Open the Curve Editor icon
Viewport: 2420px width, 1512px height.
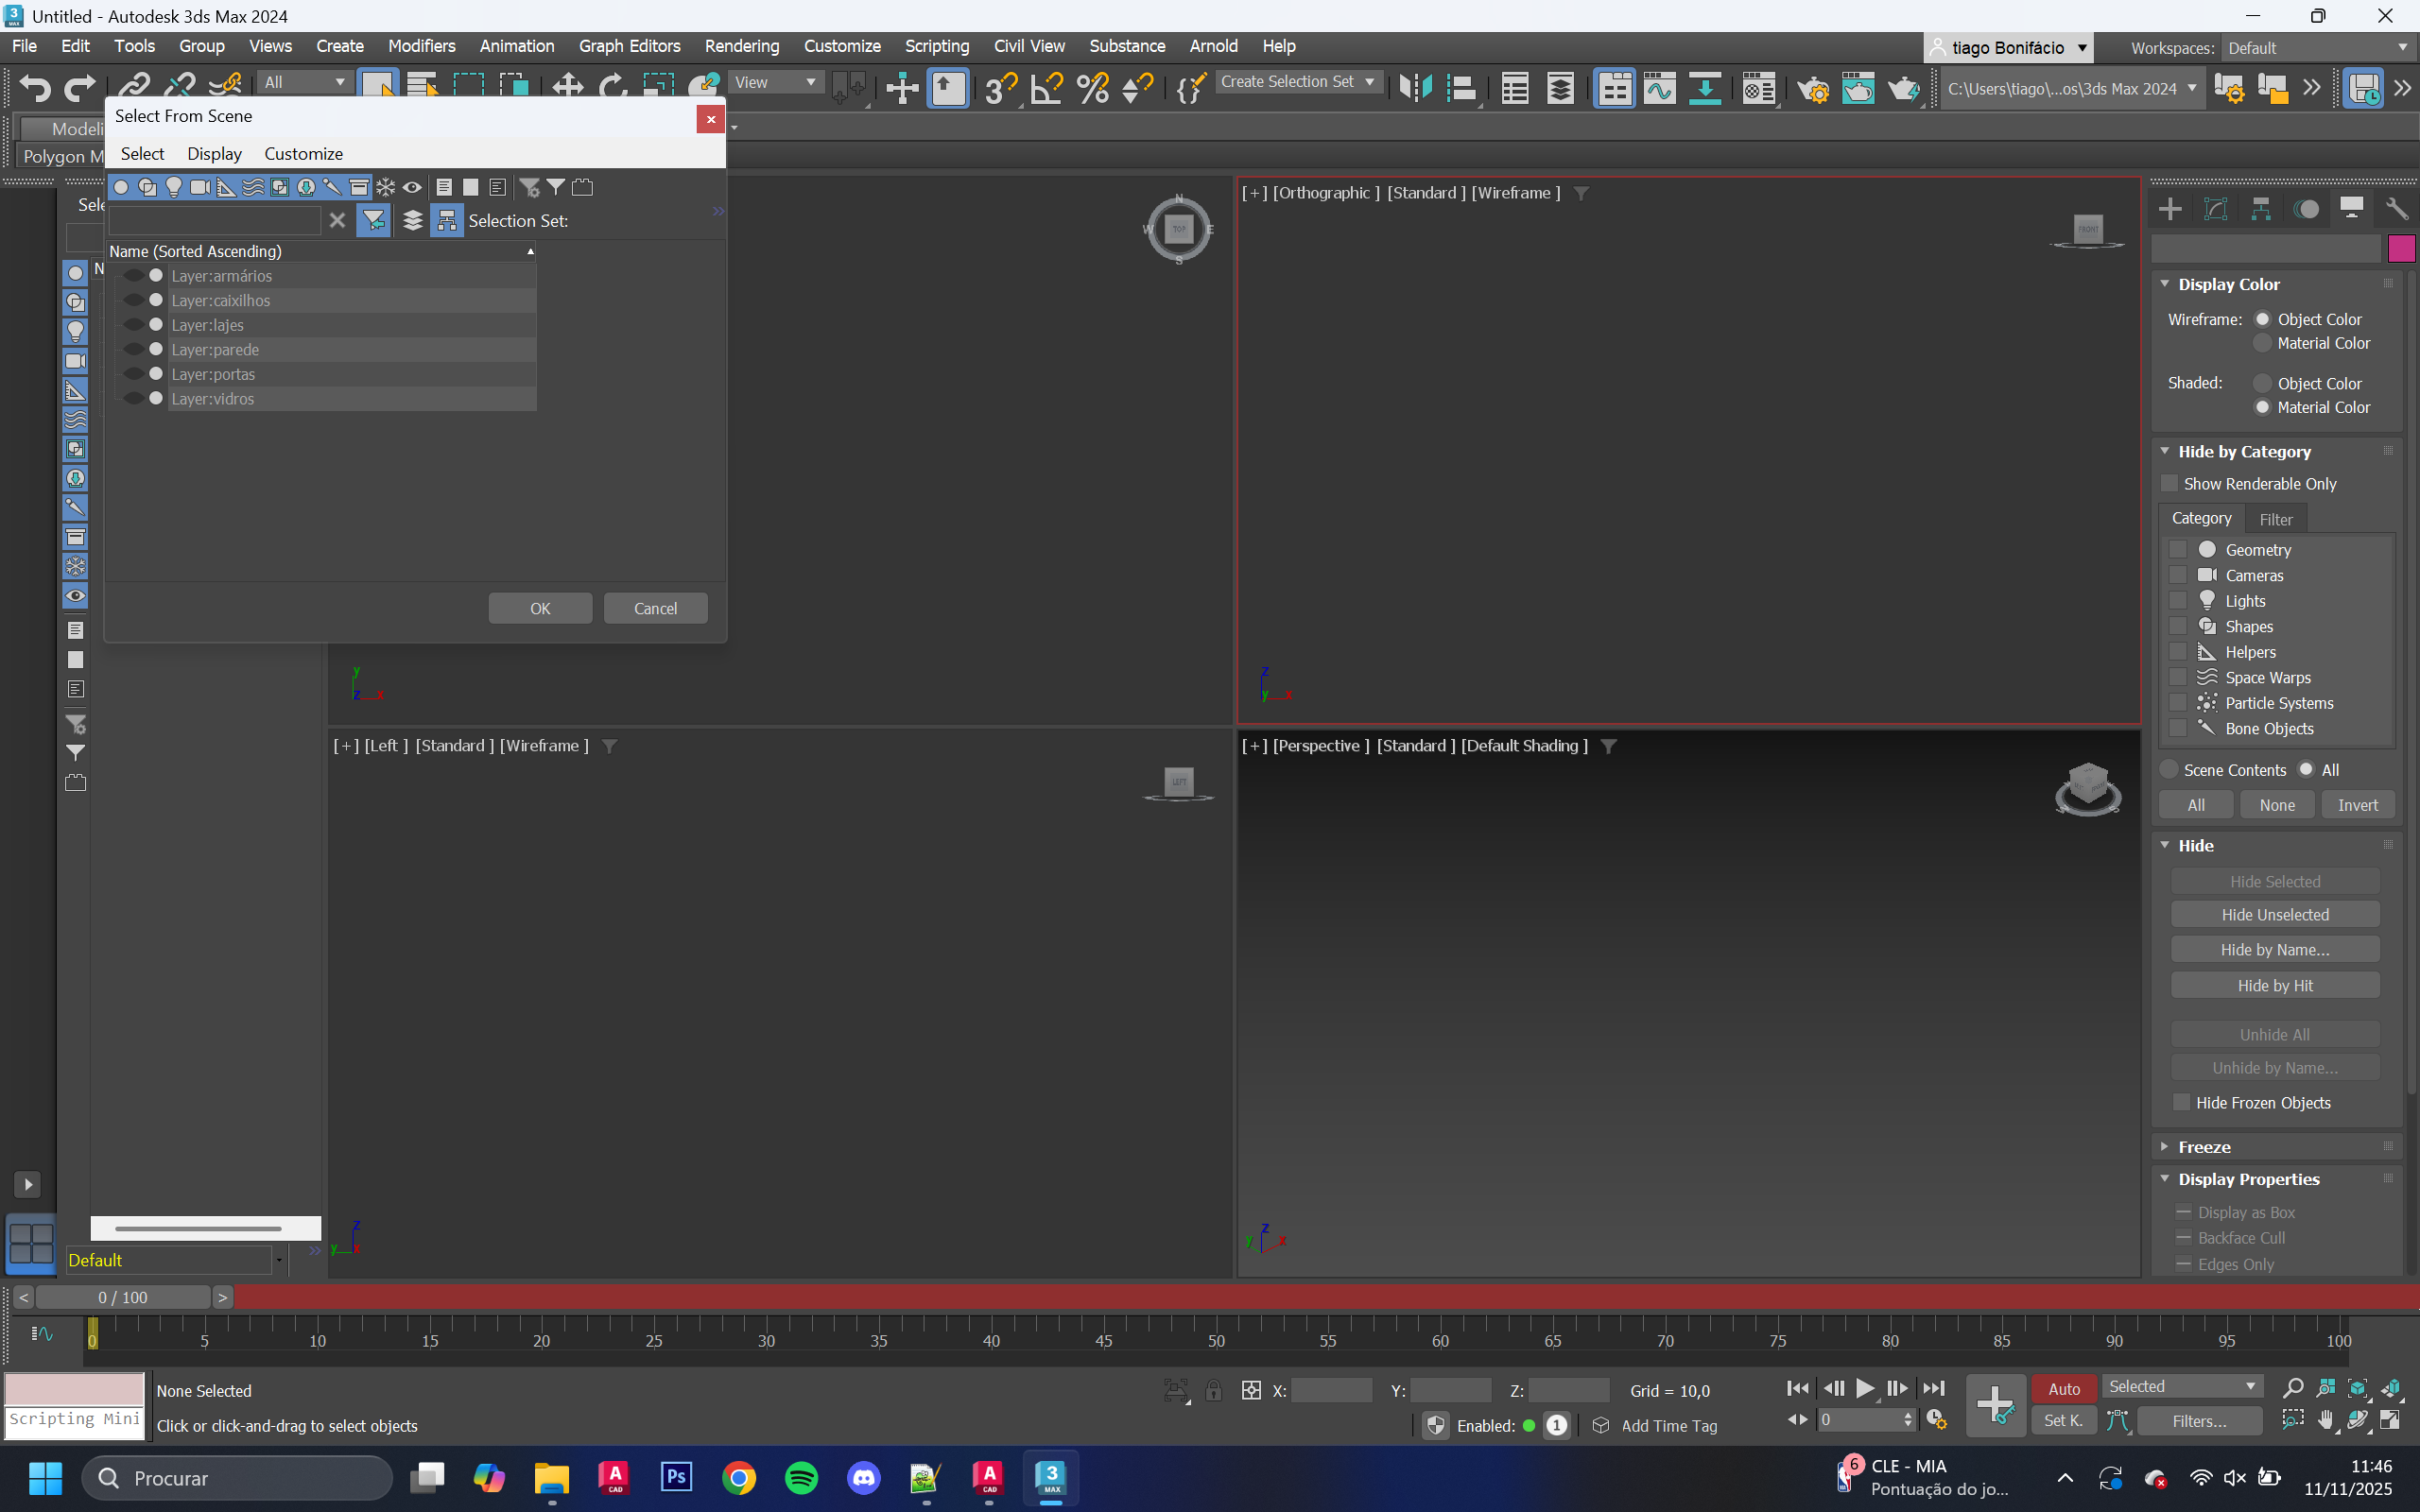(1659, 89)
